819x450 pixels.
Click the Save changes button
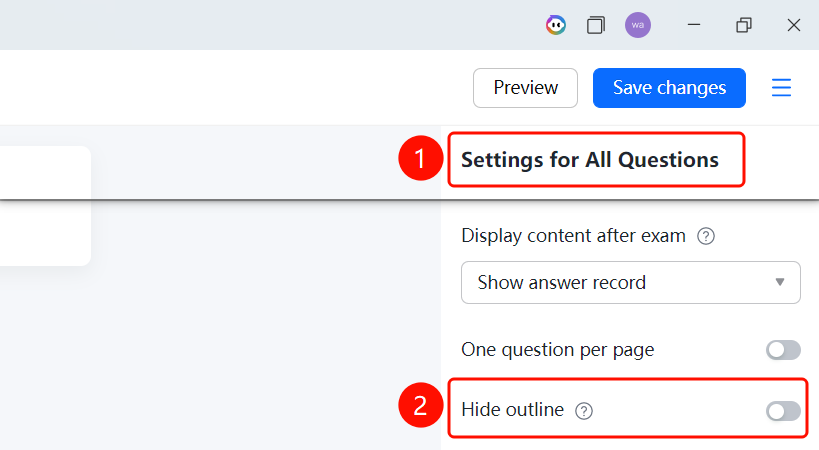coord(669,88)
